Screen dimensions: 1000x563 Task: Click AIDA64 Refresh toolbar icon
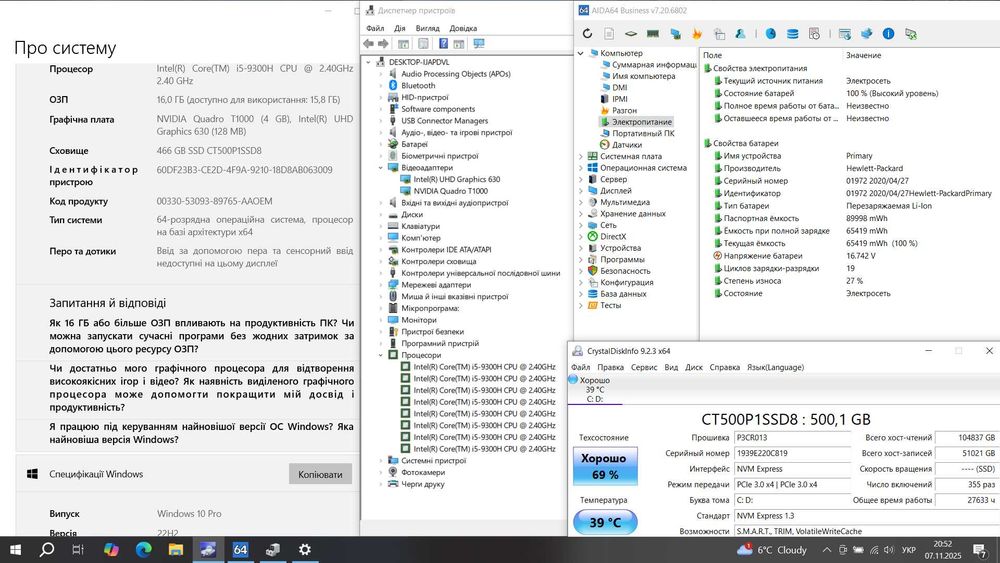tap(587, 34)
